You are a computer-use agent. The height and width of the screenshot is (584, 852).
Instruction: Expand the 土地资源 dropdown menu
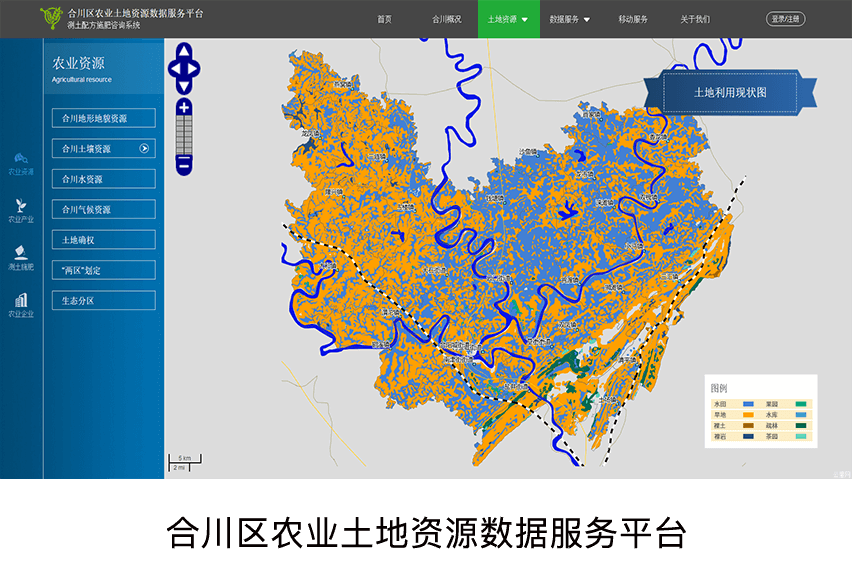508,19
